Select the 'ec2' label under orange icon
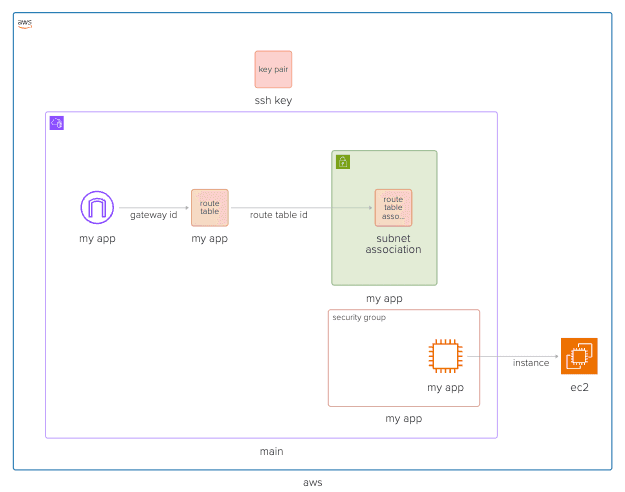 click(x=579, y=387)
